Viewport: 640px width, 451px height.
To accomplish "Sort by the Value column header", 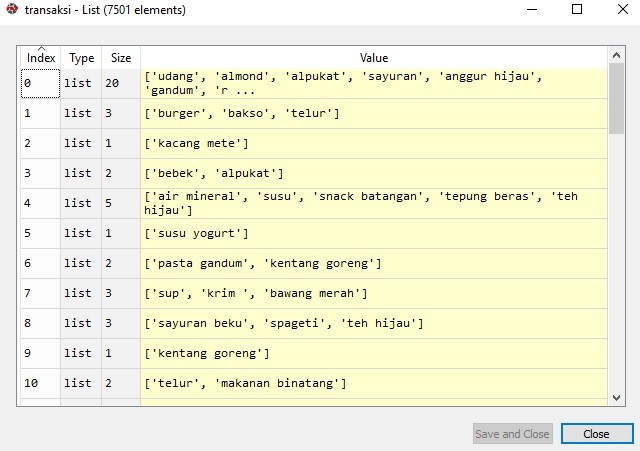I will point(373,58).
